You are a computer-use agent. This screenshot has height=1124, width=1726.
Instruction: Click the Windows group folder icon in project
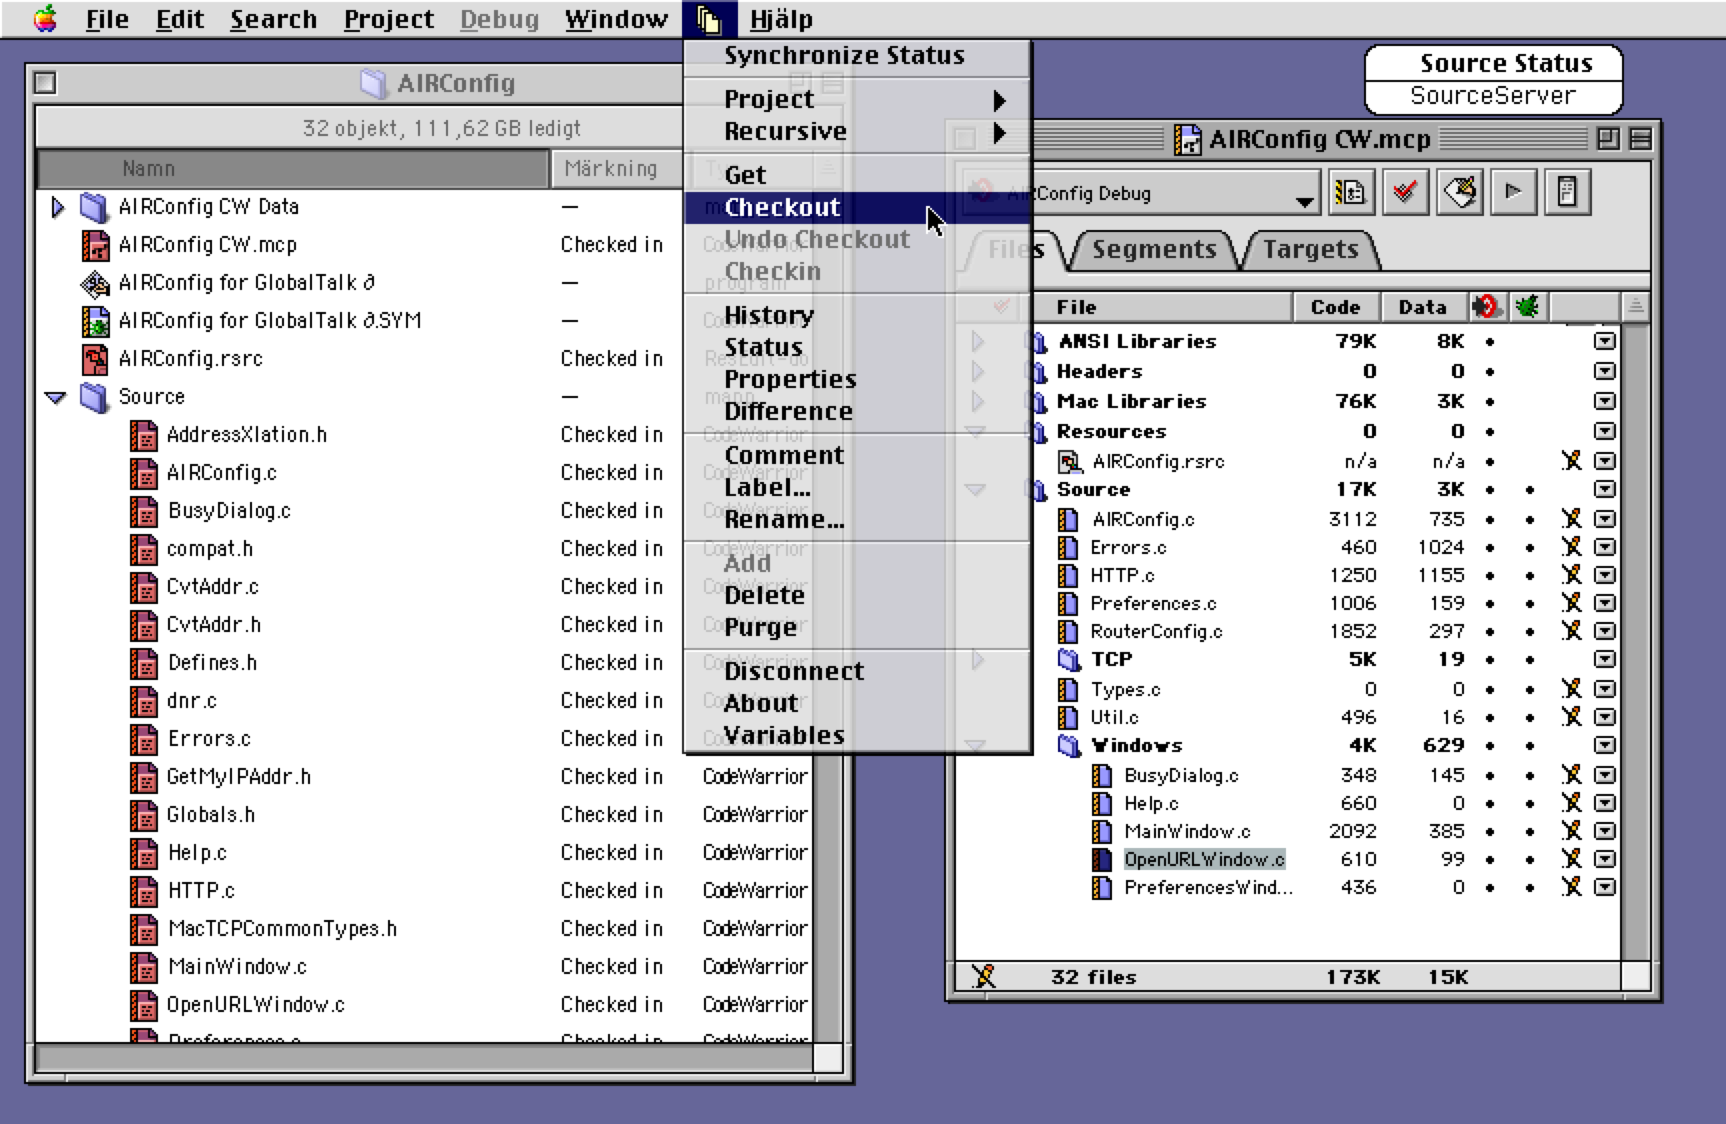coord(1069,746)
